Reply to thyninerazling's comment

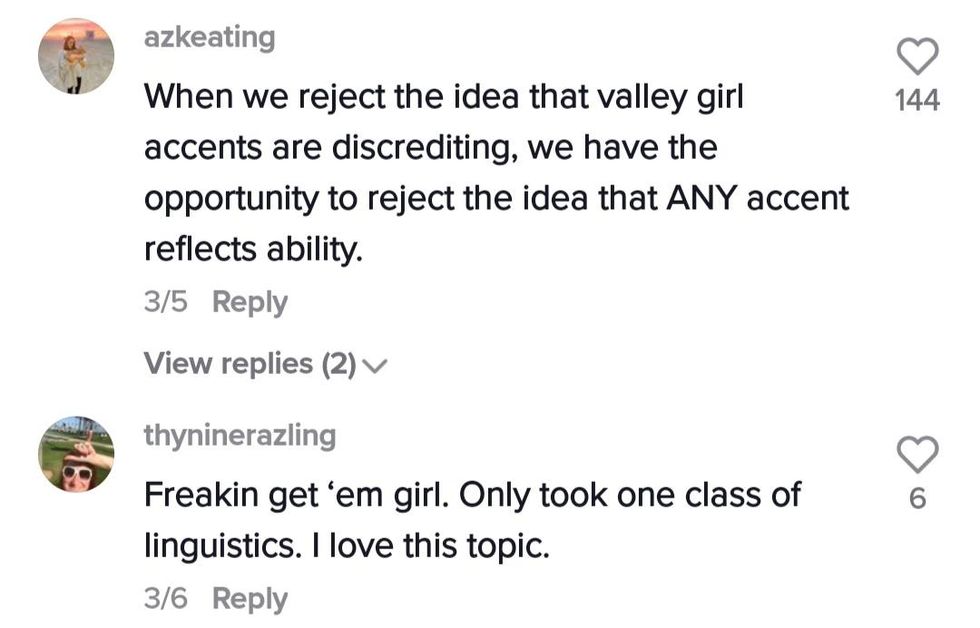click(250, 599)
